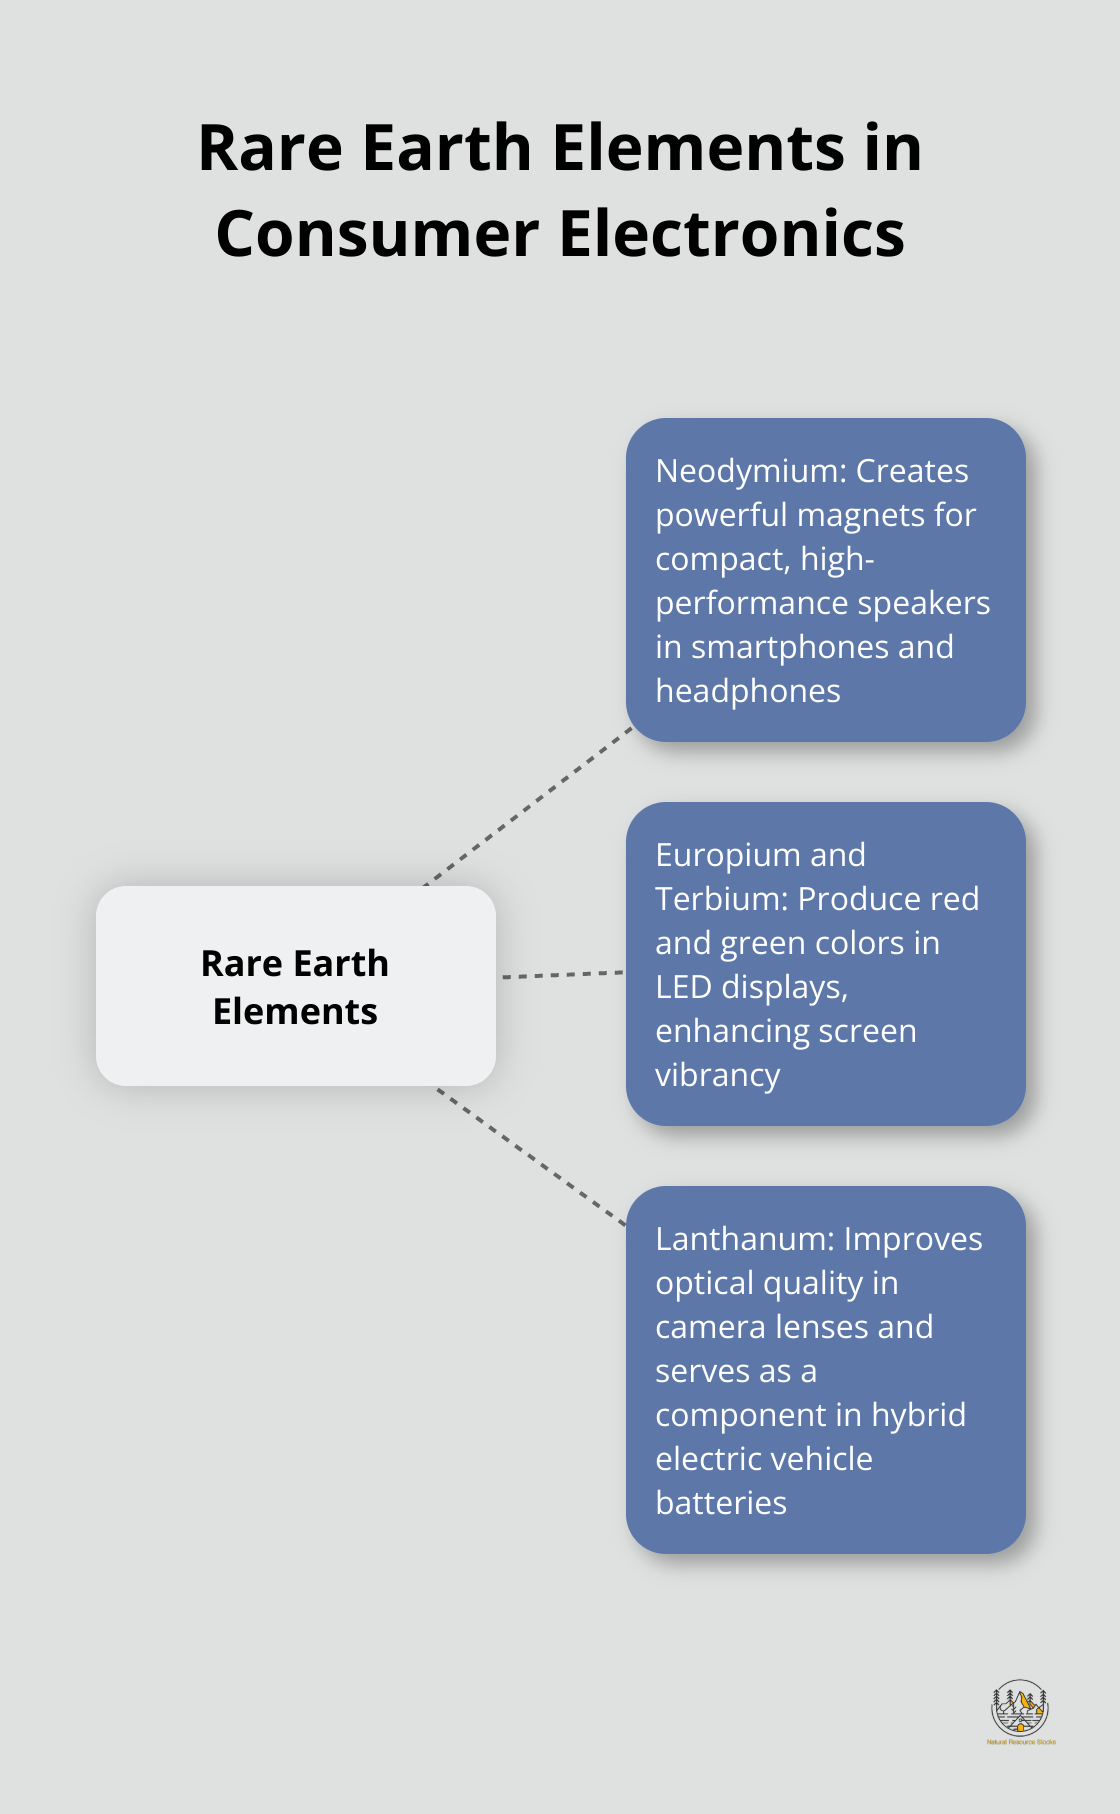Select the Europium and Terbium description box
Viewport: 1120px width, 1814px height.
[825, 964]
